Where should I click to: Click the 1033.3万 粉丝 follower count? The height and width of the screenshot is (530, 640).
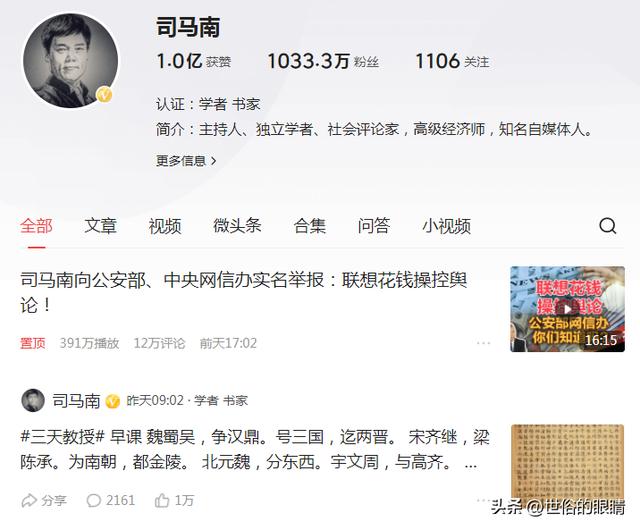point(323,61)
